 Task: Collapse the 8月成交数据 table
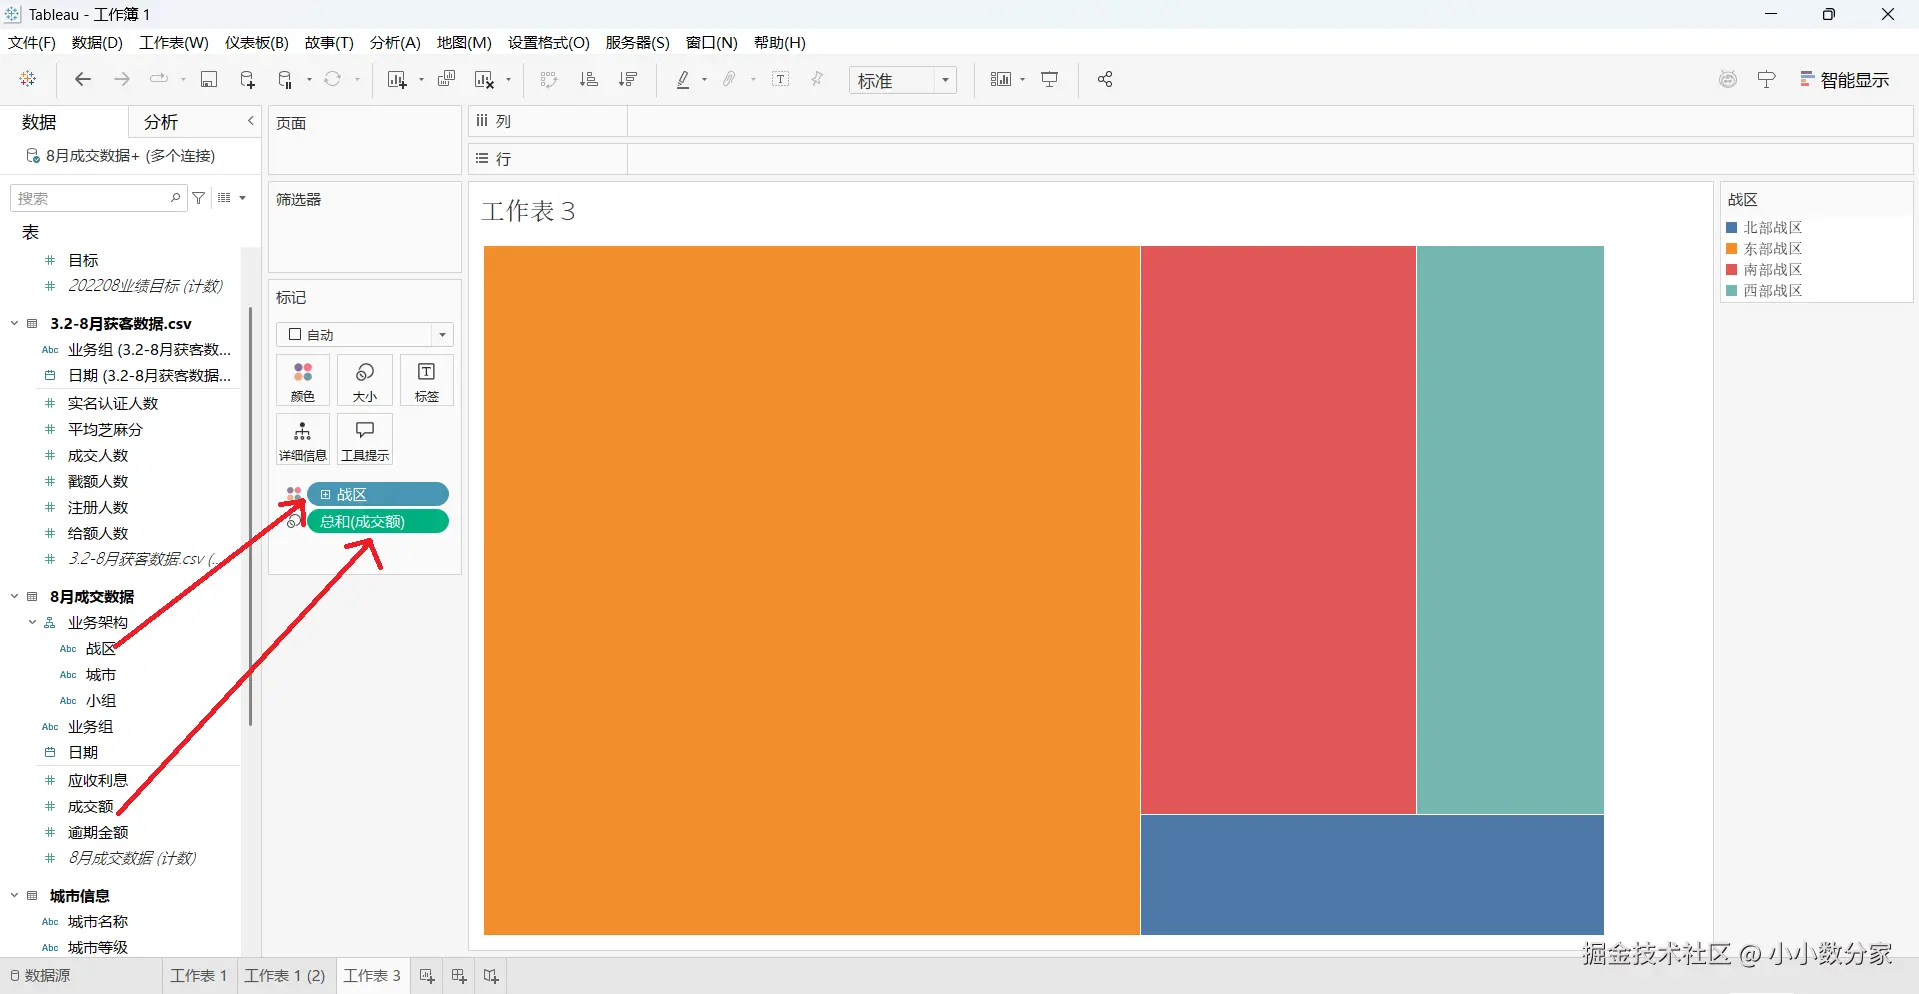15,596
